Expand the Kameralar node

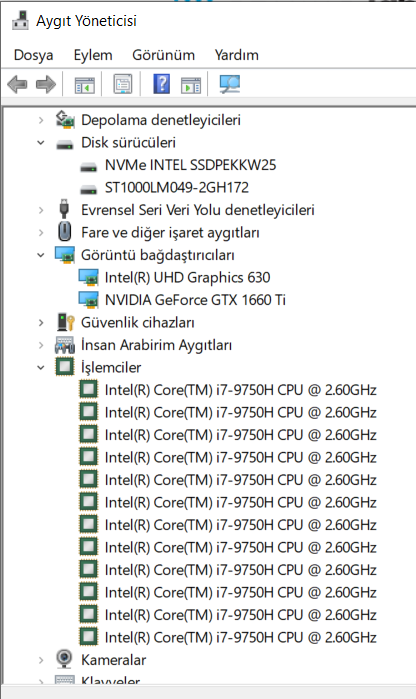pos(41,660)
